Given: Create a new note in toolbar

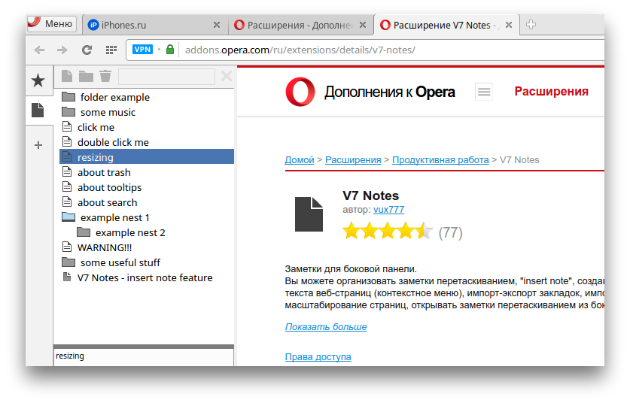Looking at the screenshot, I should coord(67,76).
